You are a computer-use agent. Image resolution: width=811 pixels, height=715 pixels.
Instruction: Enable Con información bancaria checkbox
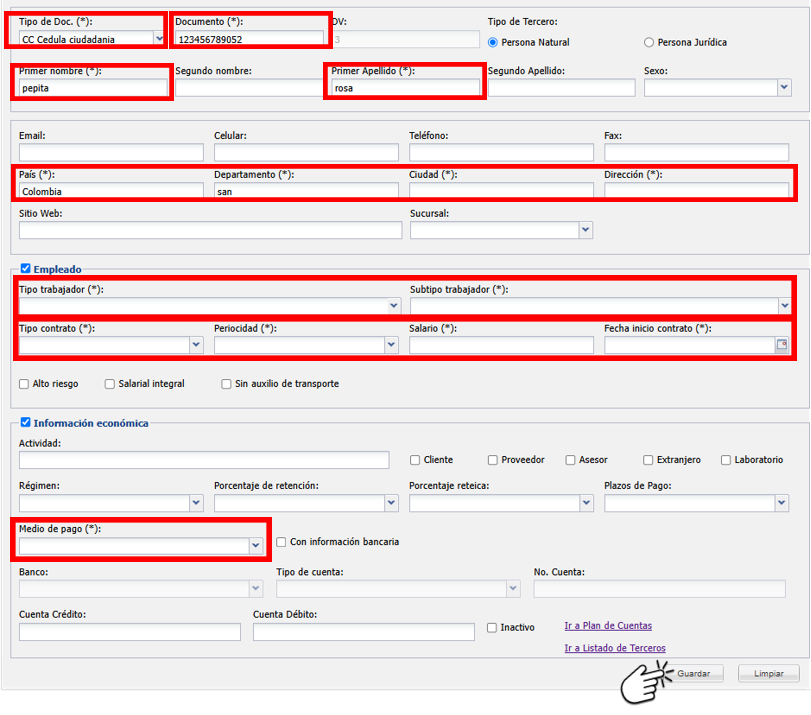pyautogui.click(x=281, y=542)
